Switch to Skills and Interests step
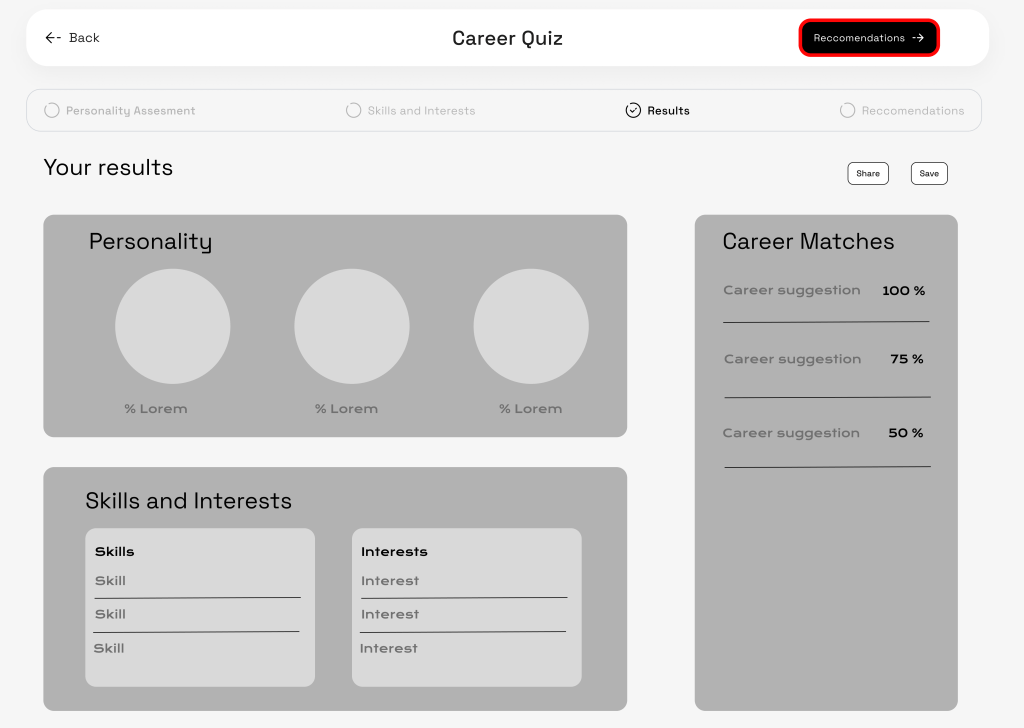The image size is (1024, 728). coord(421,111)
